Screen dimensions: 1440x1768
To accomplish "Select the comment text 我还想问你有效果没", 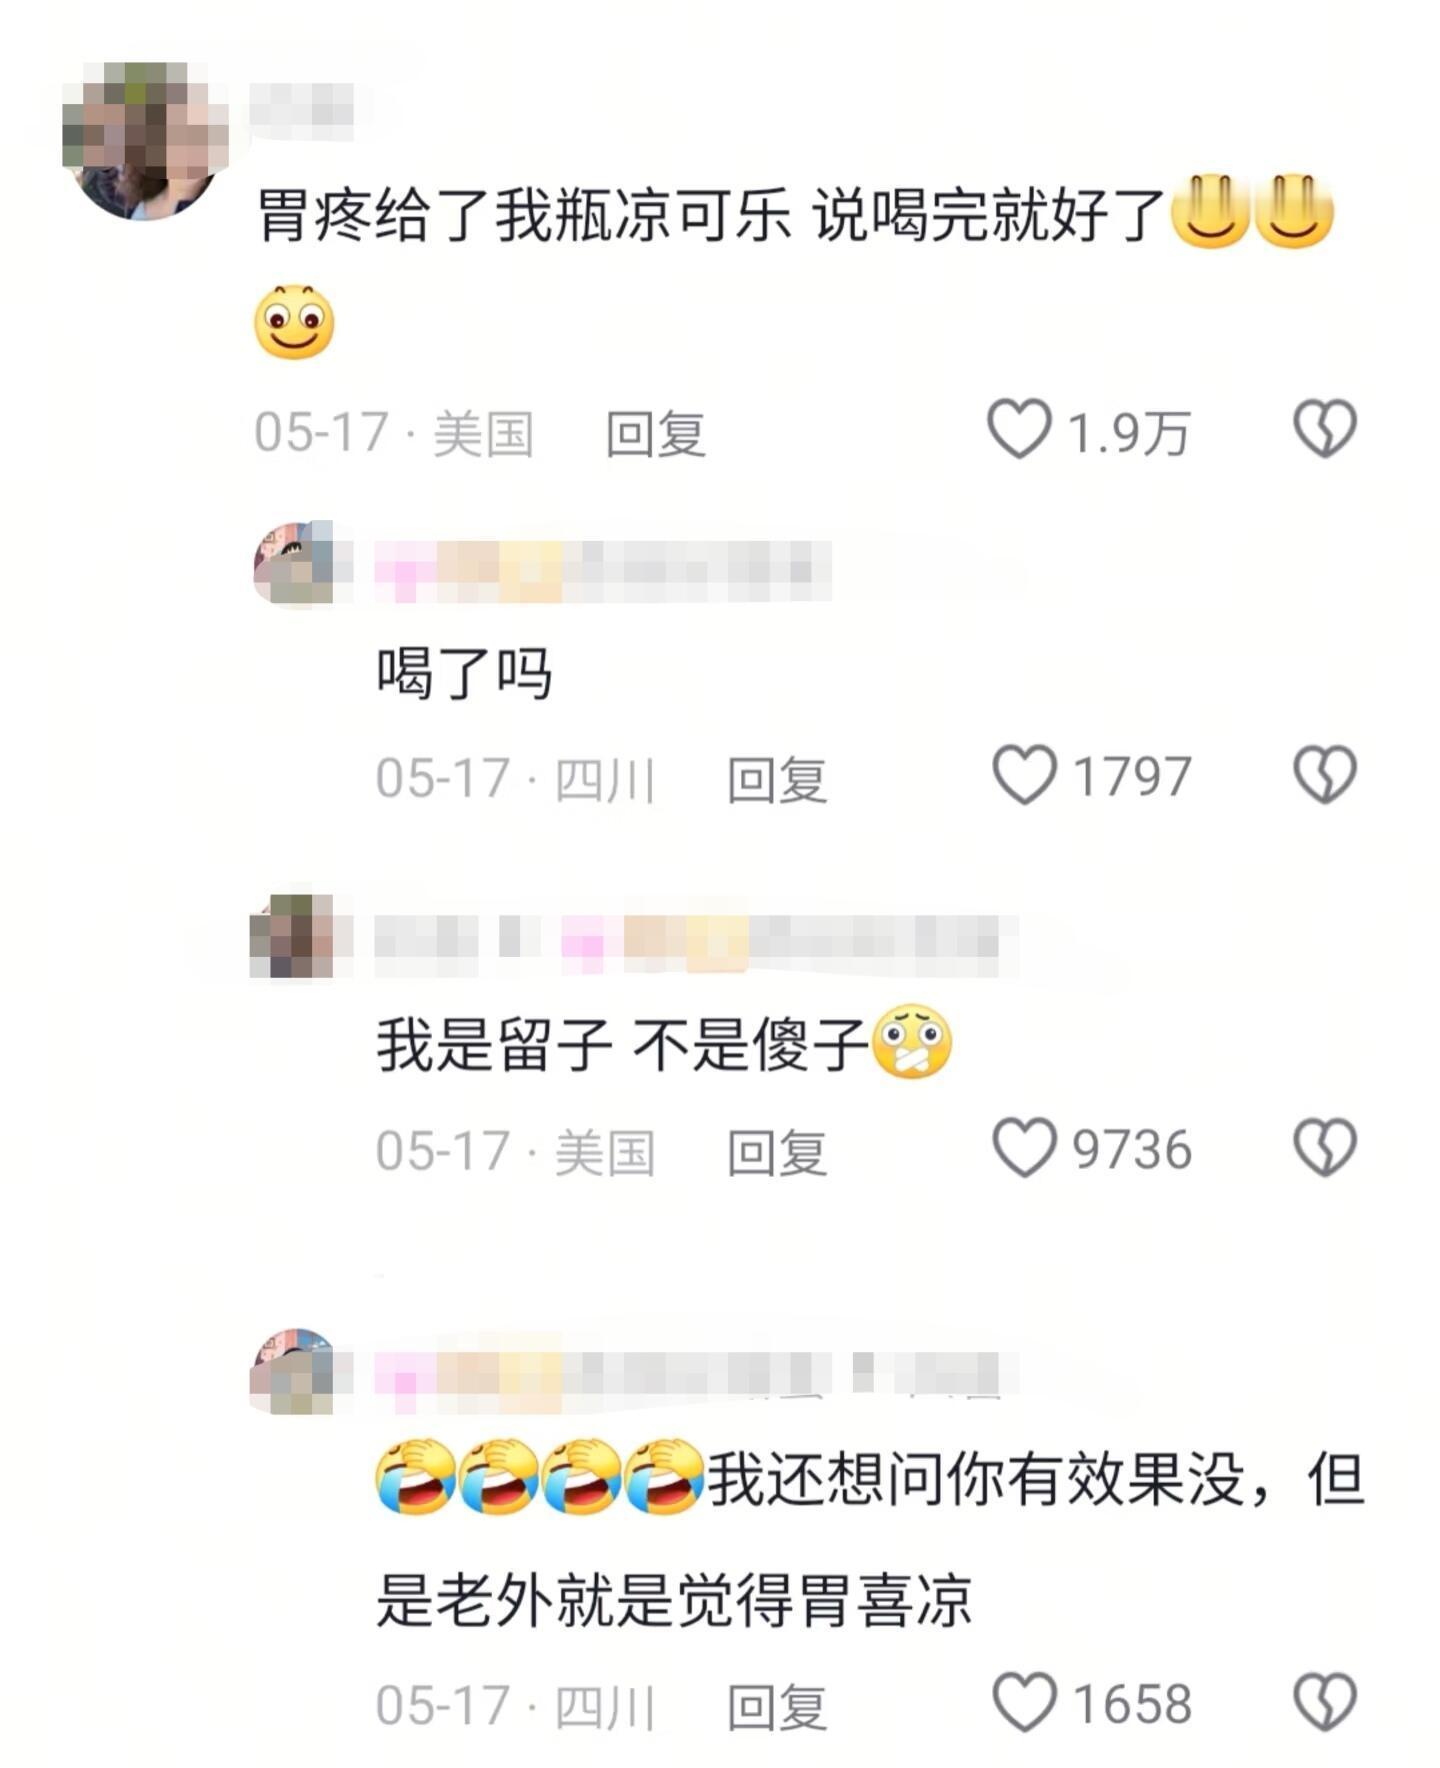I will pos(977,1479).
